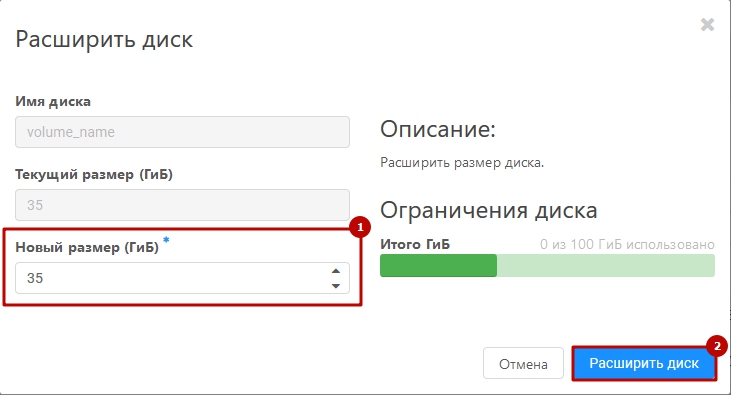Click the blue required-field asterisk
731x395 pixels.
166,240
